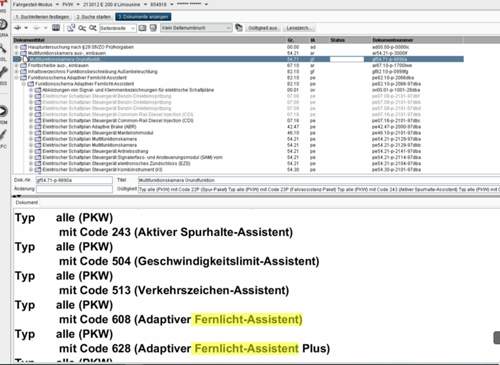The width and height of the screenshot is (500, 365).
Task: Click the Dok.-Nr. input field
Action: click(74, 180)
